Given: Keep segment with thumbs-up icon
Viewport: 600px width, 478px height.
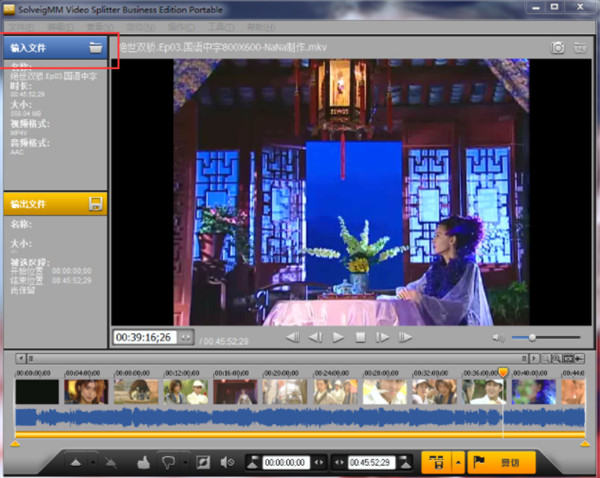Looking at the screenshot, I should click(x=143, y=462).
